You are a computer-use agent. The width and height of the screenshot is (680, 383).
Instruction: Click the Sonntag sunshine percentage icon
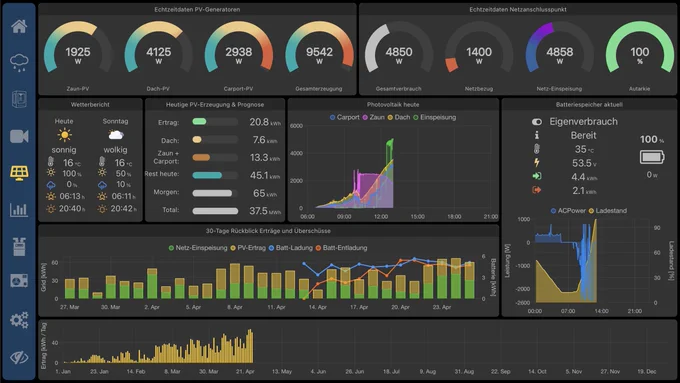coord(102,173)
